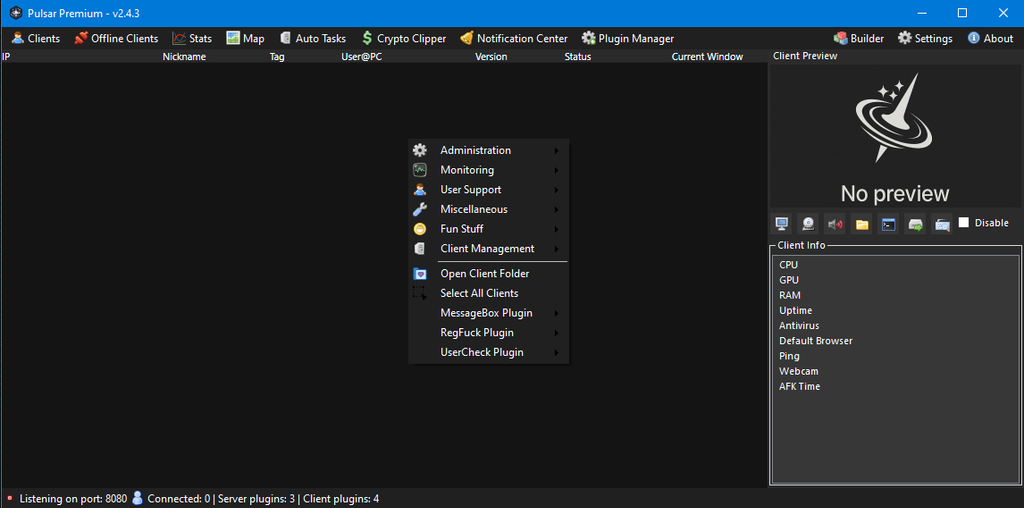Click the Client Management server icon

click(420, 248)
